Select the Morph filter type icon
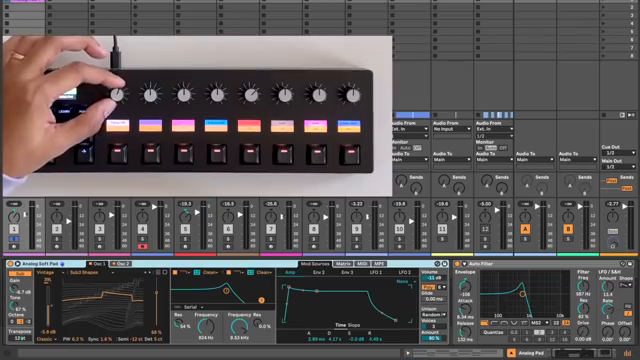This screenshot has width=640, height=360. [x=524, y=323]
